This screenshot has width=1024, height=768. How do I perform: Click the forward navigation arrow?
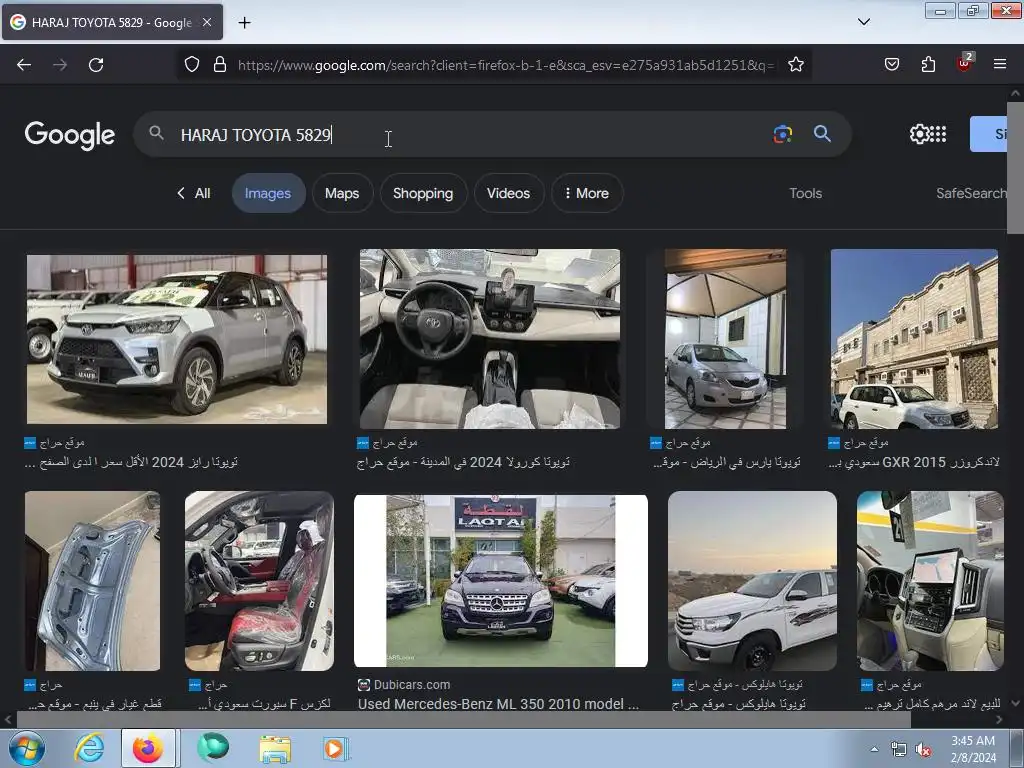(x=60, y=65)
